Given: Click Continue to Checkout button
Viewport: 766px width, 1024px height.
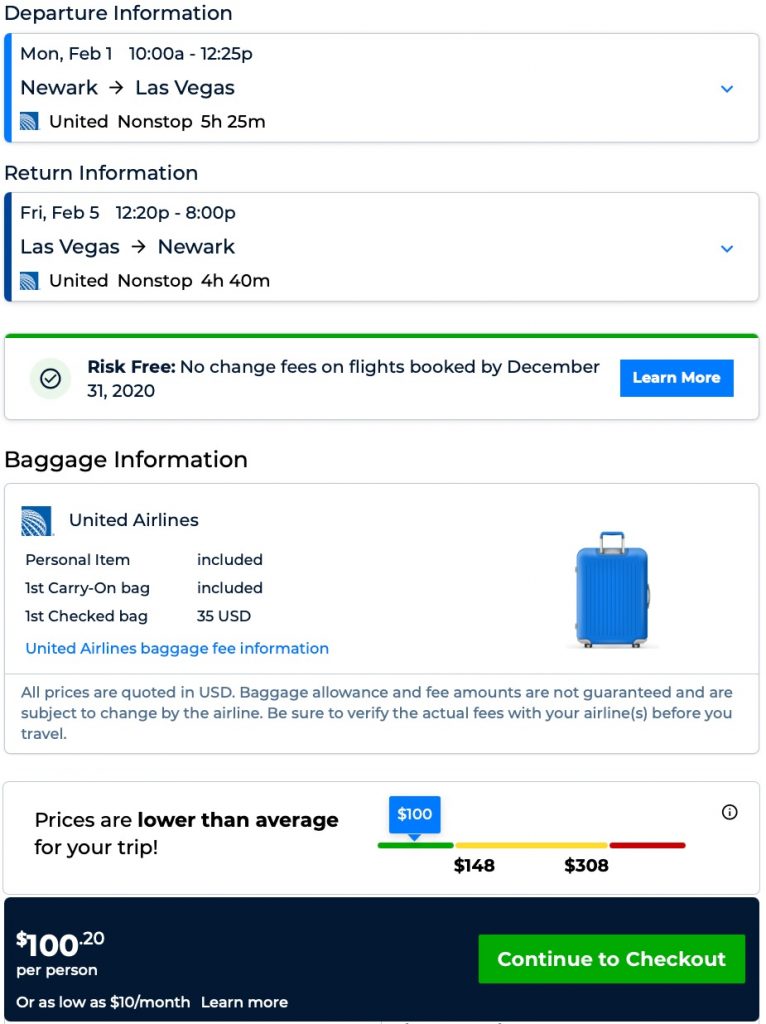Looking at the screenshot, I should pos(611,959).
